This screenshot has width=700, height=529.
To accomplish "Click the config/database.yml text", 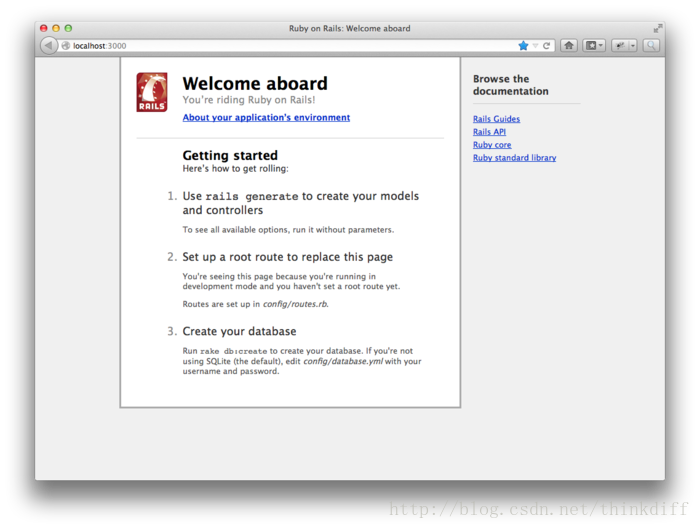I will pyautogui.click(x=343, y=361).
